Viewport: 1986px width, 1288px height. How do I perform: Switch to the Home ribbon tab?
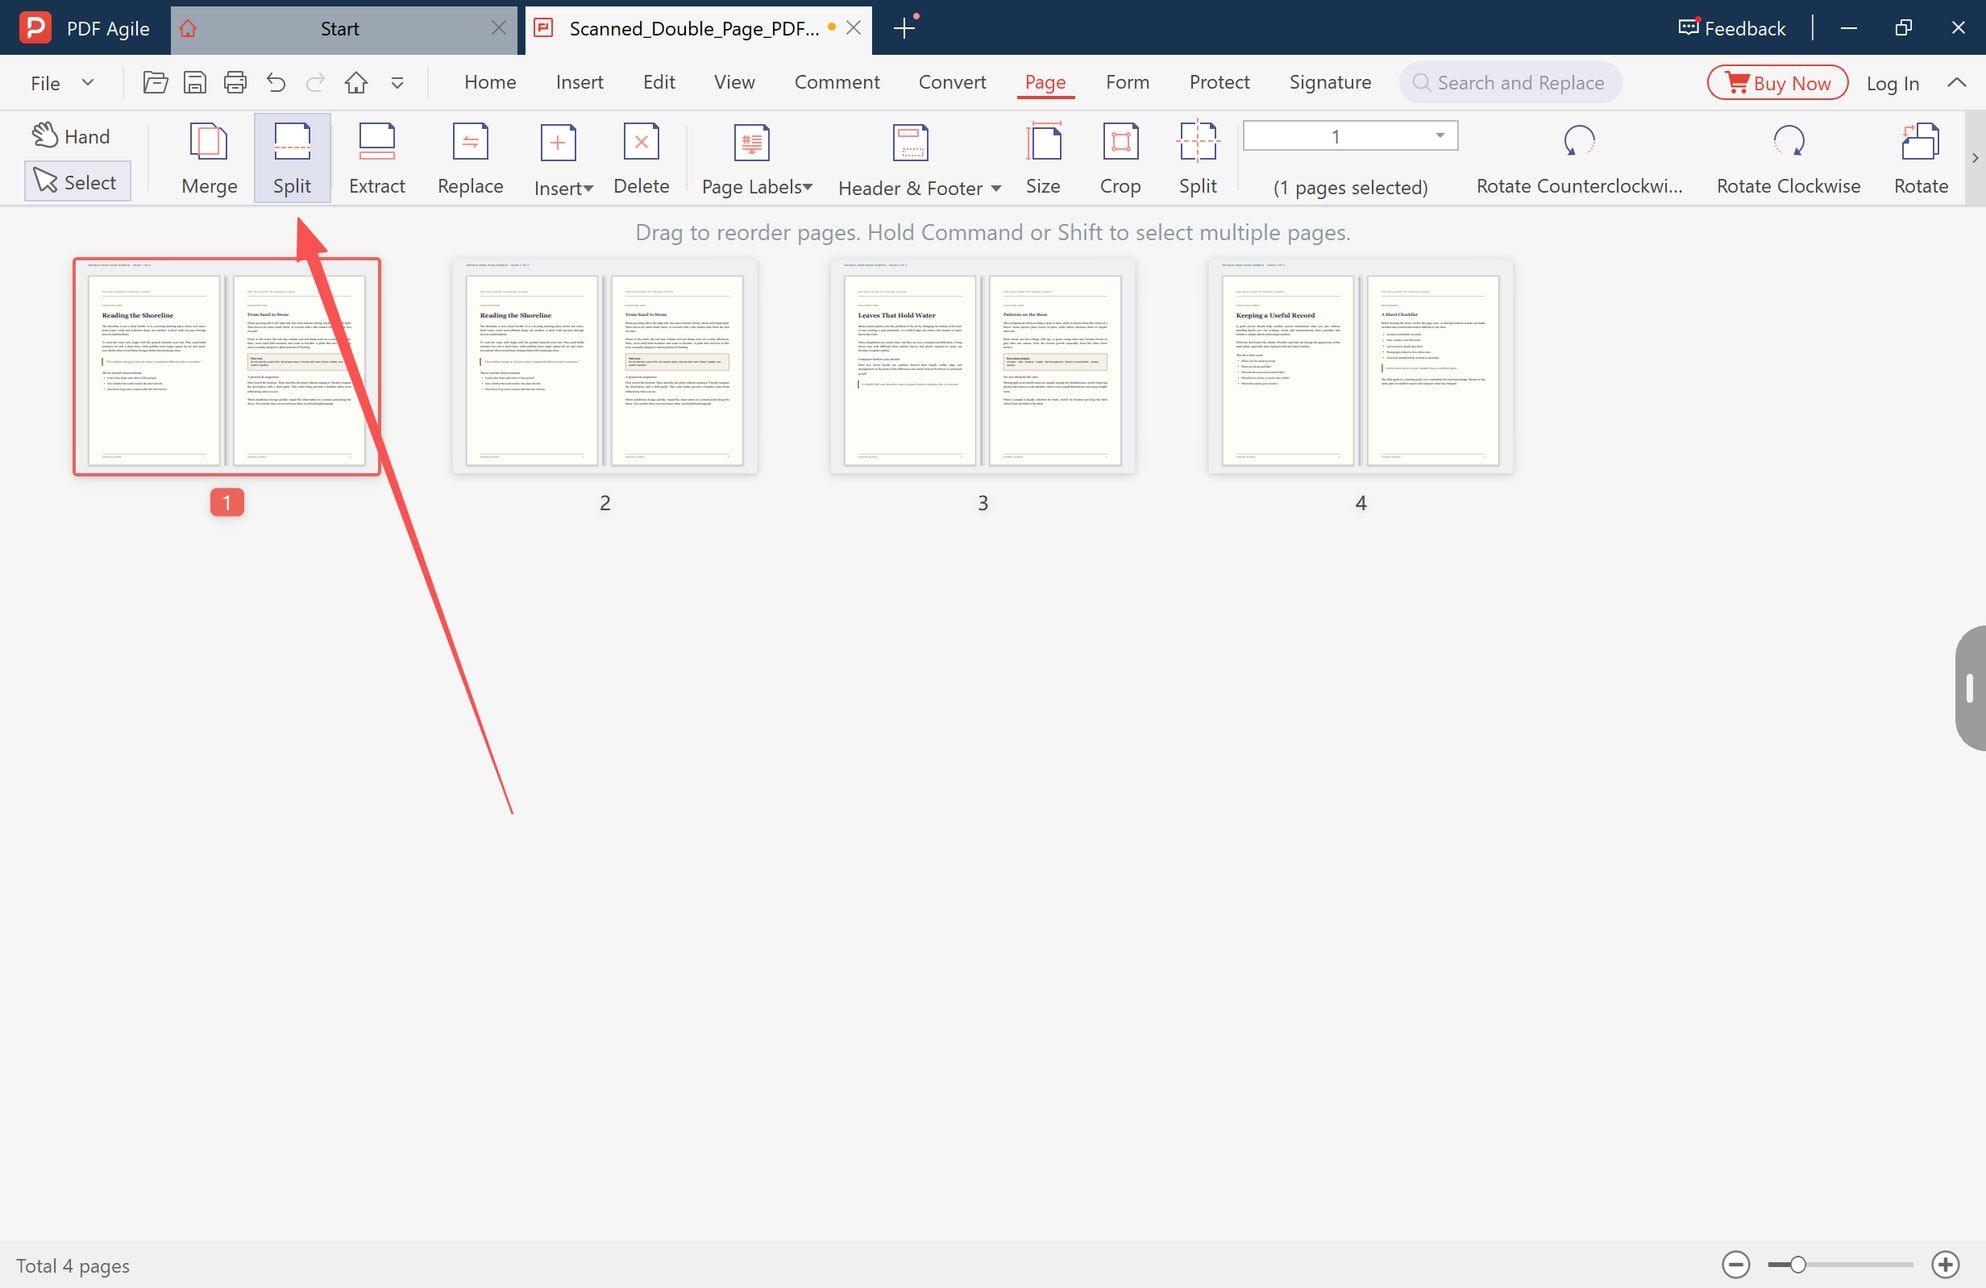coord(490,82)
